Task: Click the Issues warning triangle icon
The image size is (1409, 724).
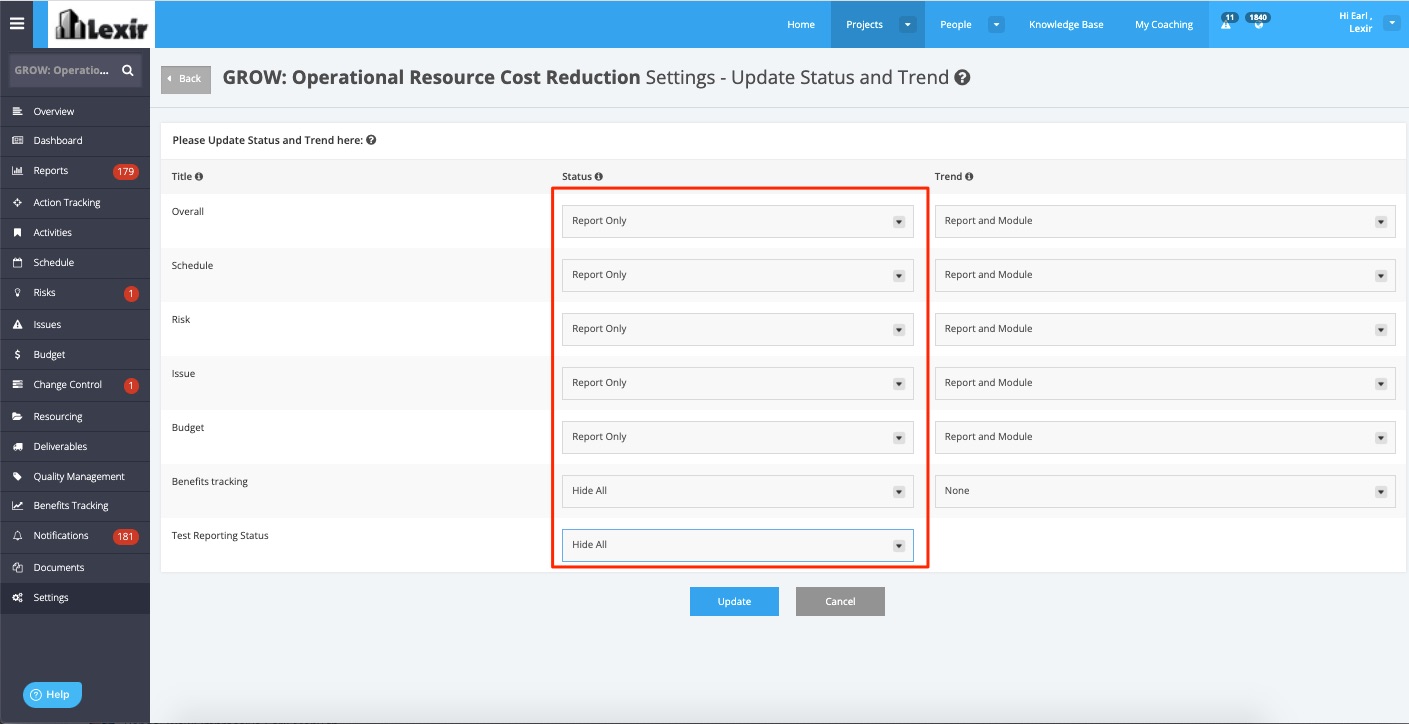Action: [x=17, y=325]
